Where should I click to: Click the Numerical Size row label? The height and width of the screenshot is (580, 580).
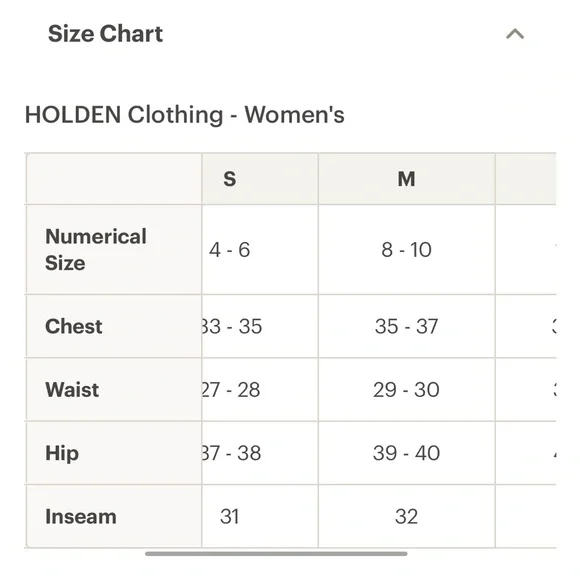click(96, 250)
